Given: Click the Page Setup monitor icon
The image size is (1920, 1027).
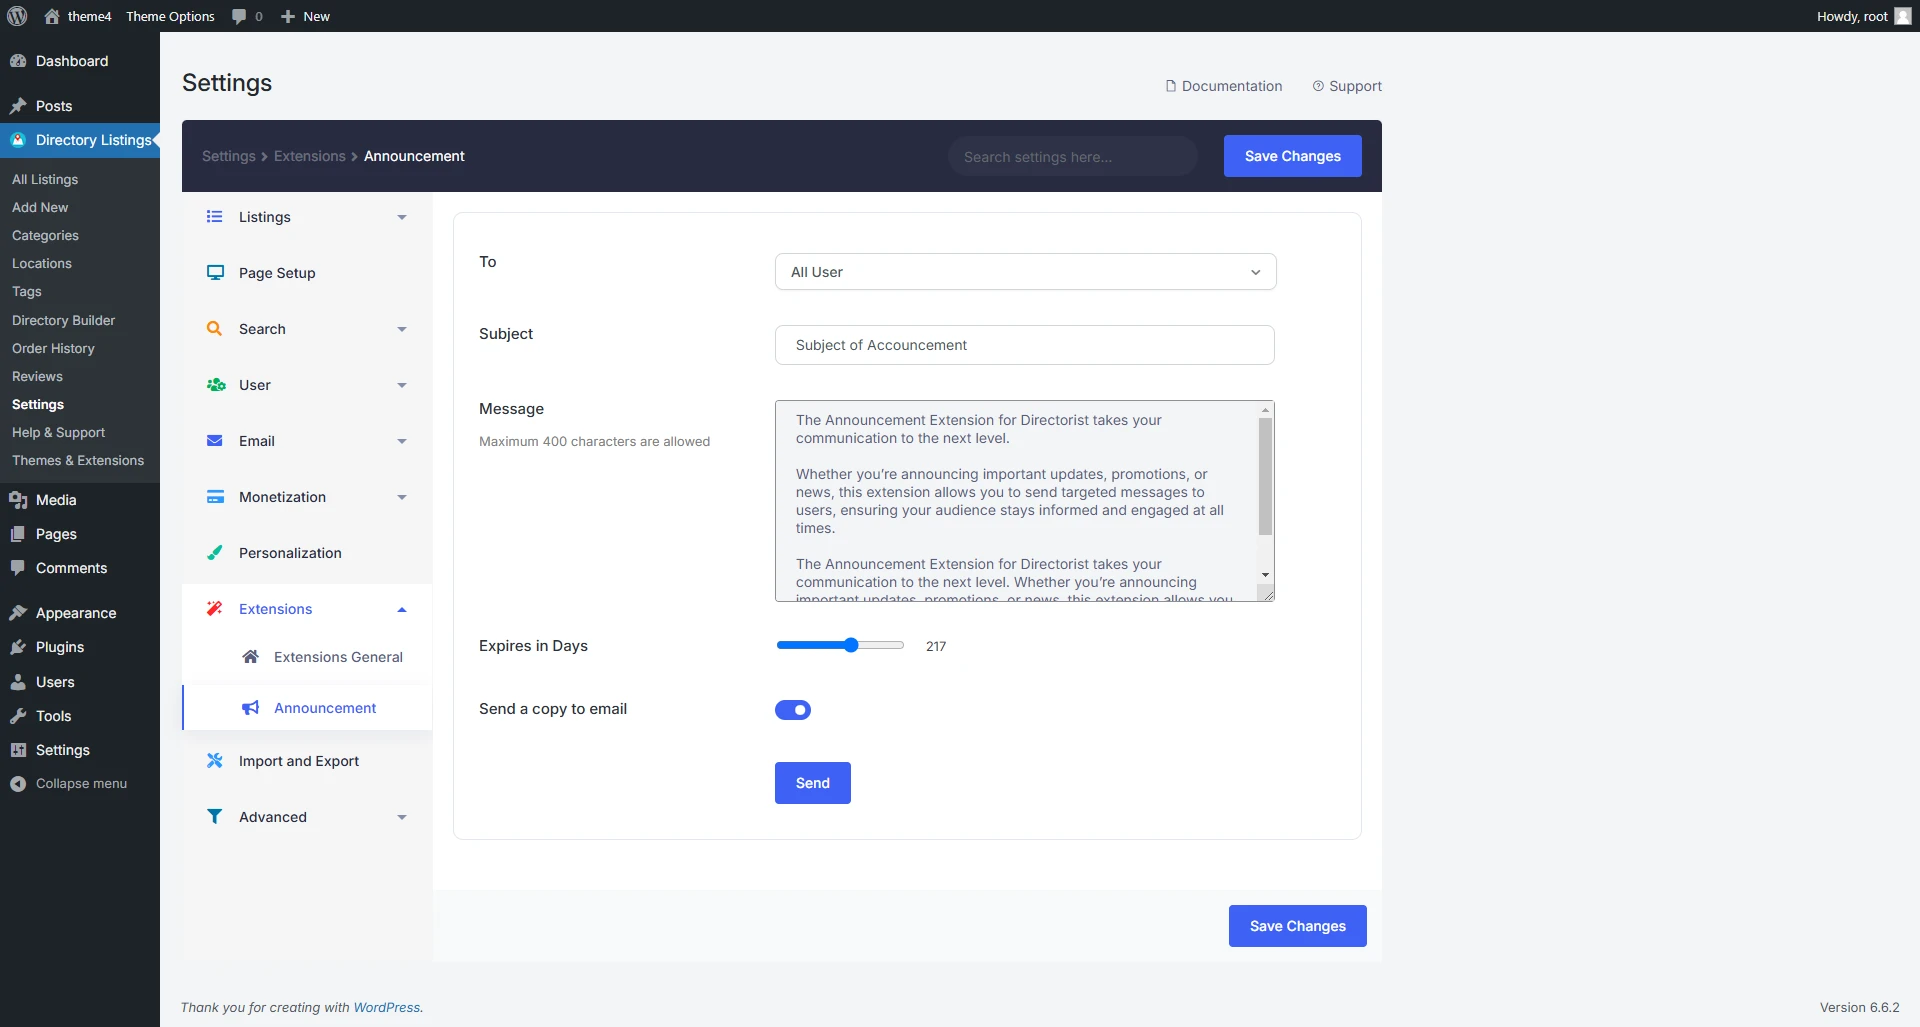Looking at the screenshot, I should coord(214,273).
